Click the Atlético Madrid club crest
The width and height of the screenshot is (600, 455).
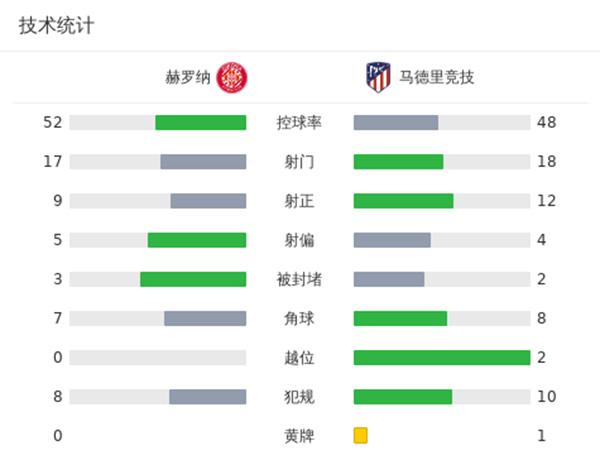(377, 77)
